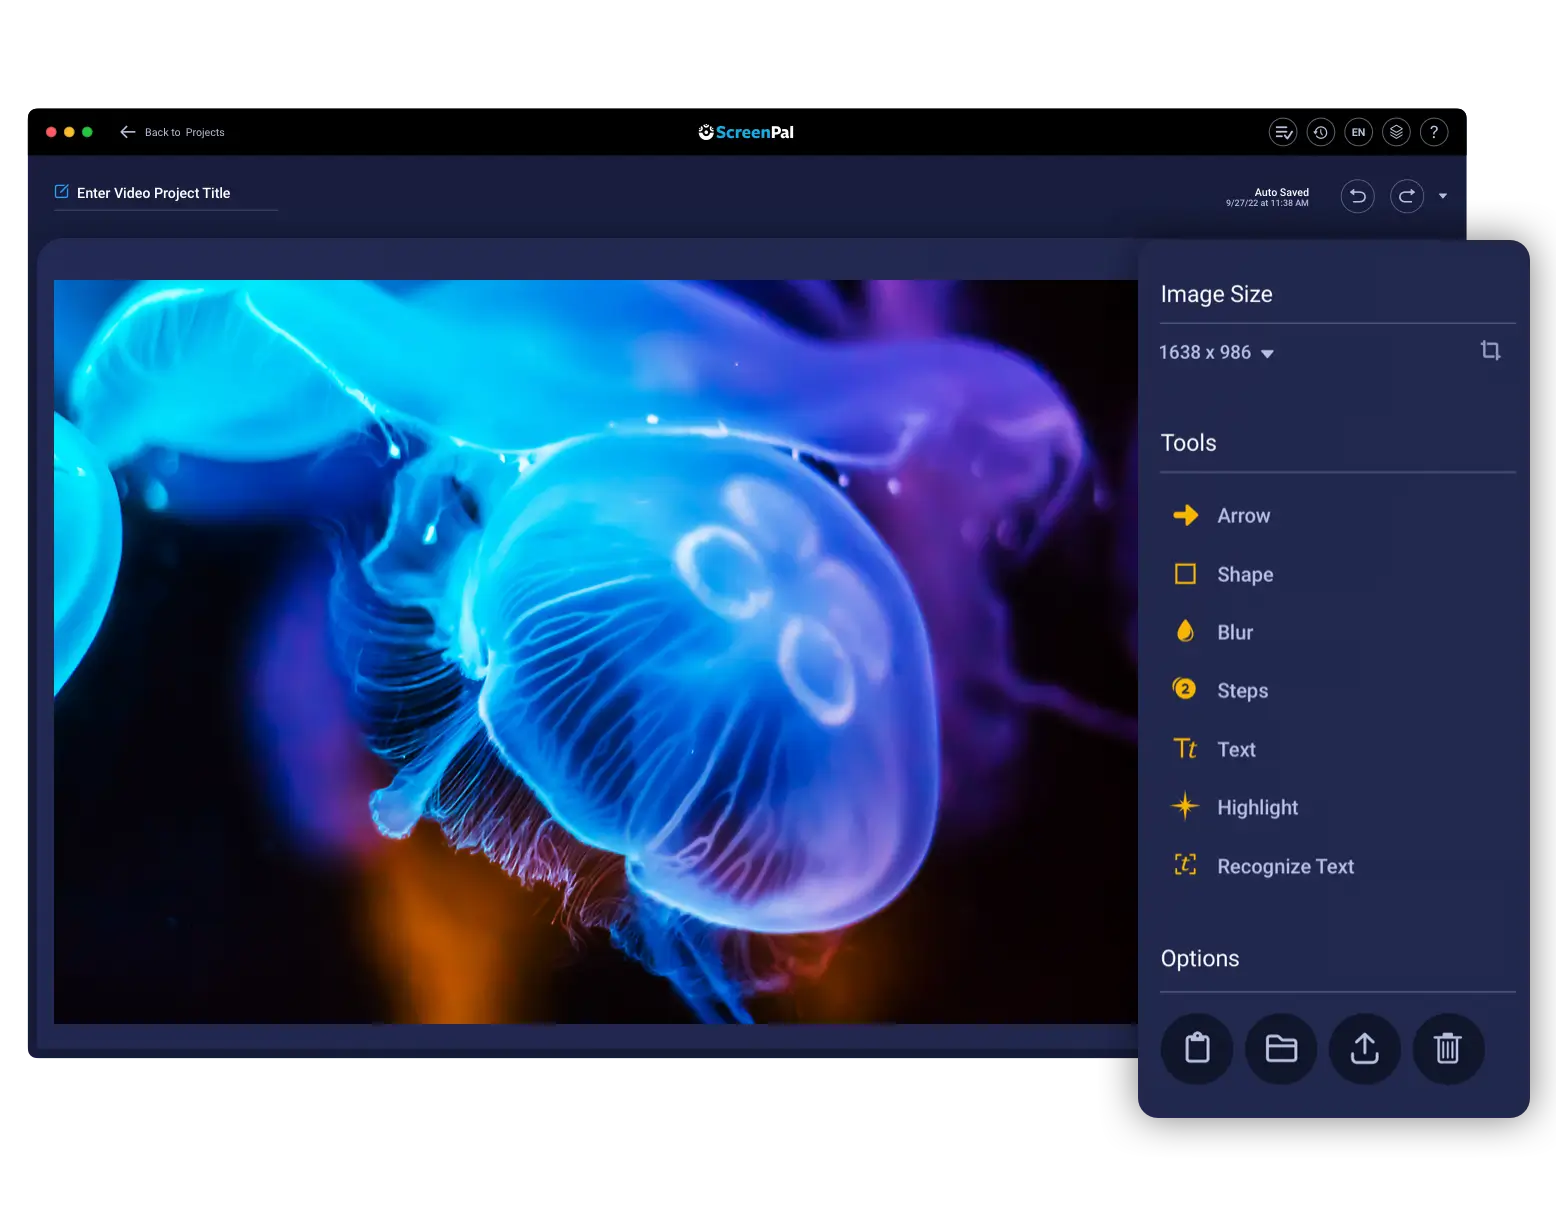Delete image using the trash icon
The width and height of the screenshot is (1556, 1226).
(x=1448, y=1049)
